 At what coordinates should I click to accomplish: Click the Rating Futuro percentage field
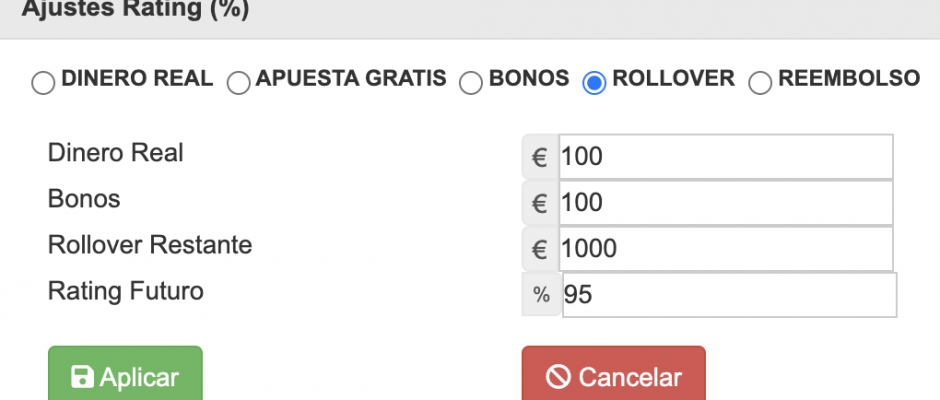[729, 295]
